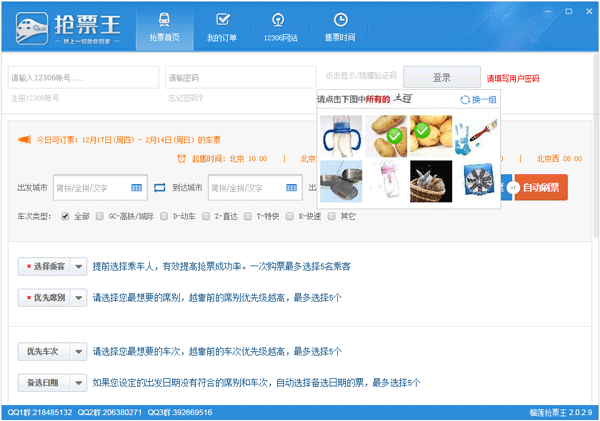Switch to 我的订单 tab
This screenshot has height=421, width=600.
[222, 28]
